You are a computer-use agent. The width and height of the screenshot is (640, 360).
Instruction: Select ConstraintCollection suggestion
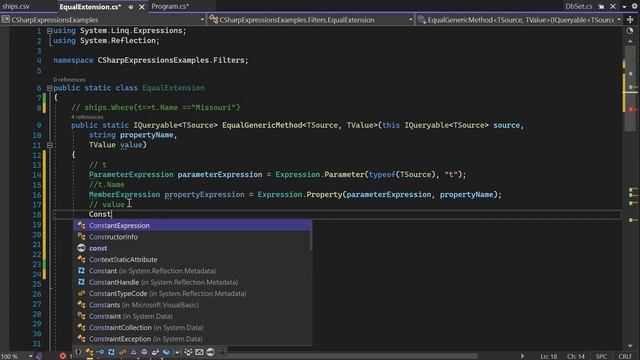coord(192,327)
